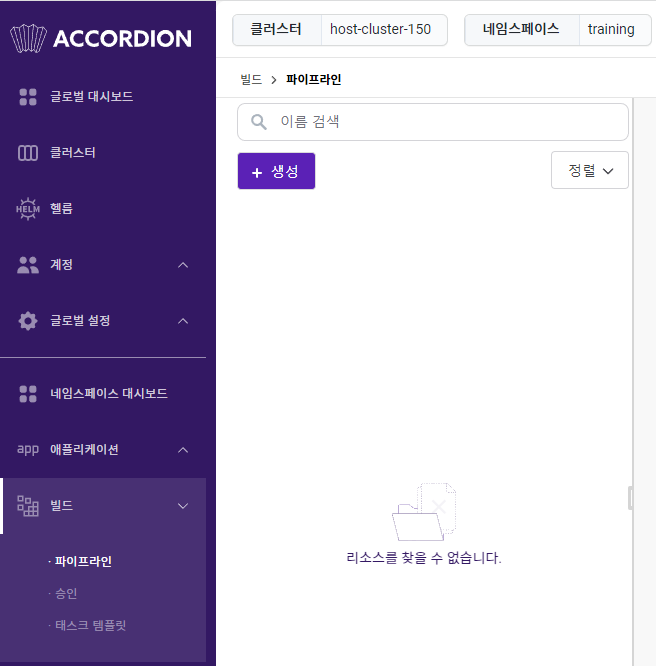
Task: Click the 생성 create button
Action: [276, 171]
